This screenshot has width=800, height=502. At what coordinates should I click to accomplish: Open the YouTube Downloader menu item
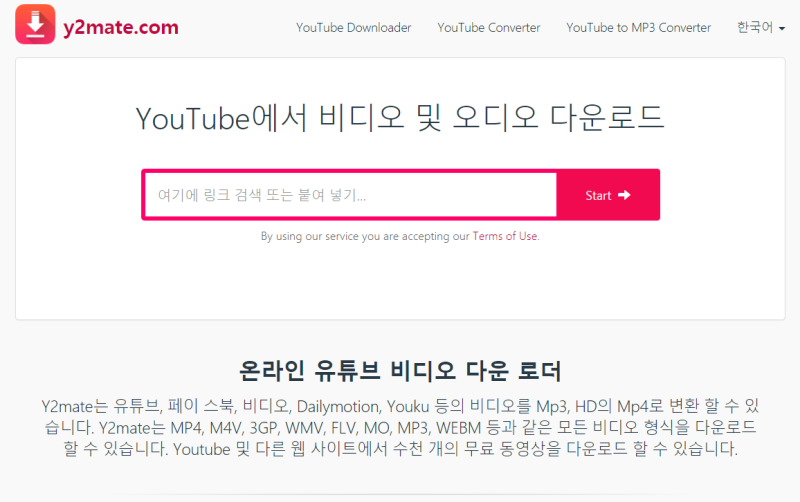[354, 28]
